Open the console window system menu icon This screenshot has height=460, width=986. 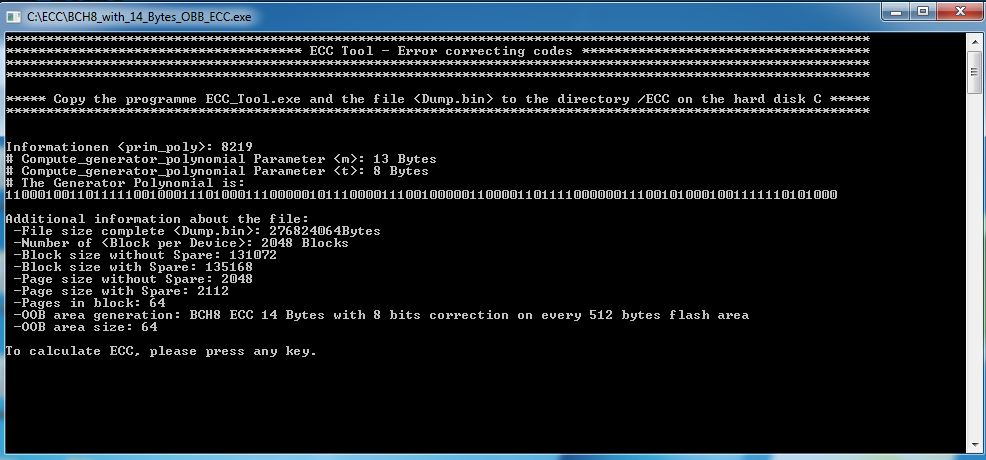[13, 17]
